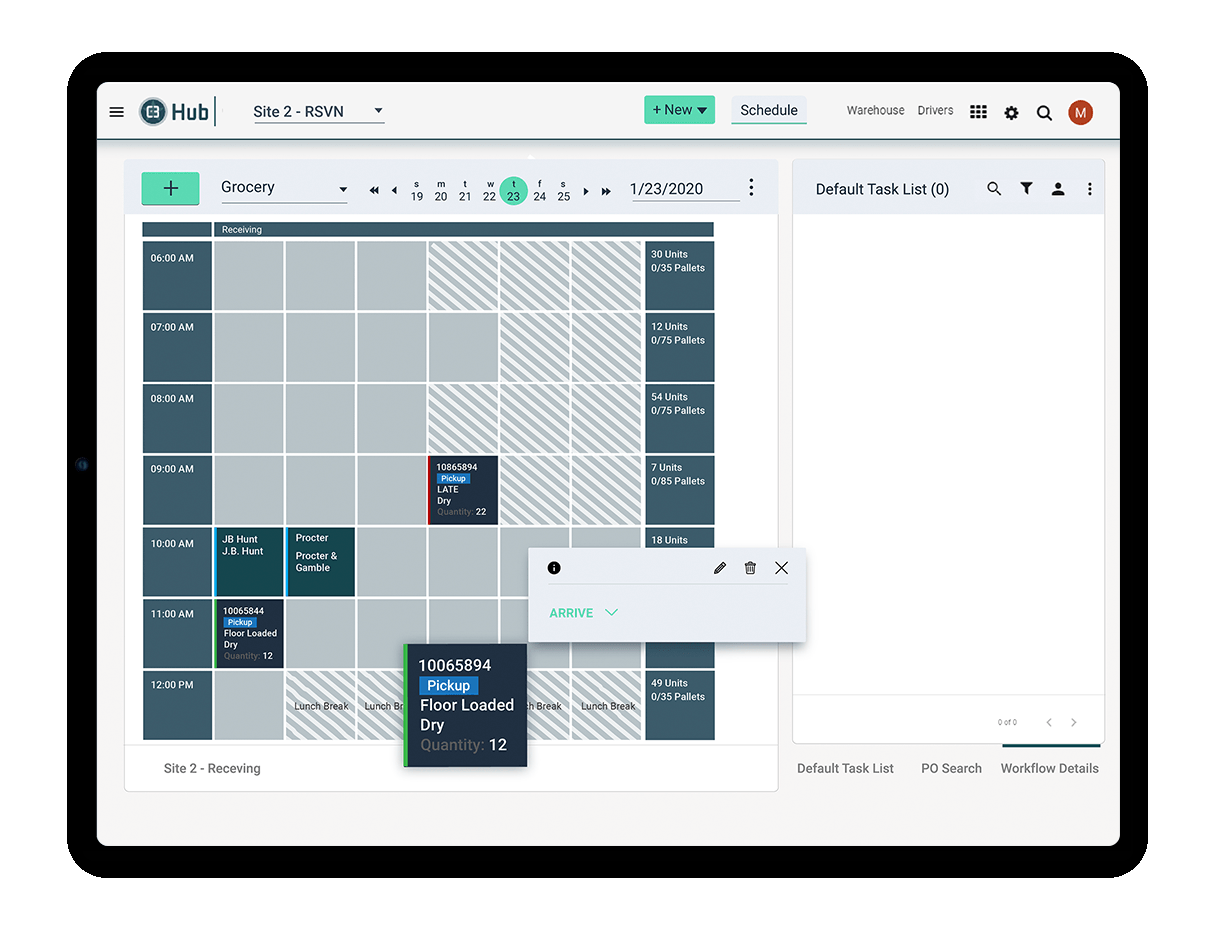The image size is (1219, 933).
Task: Click the 06:00 AM time slot label
Action: pyautogui.click(x=177, y=276)
